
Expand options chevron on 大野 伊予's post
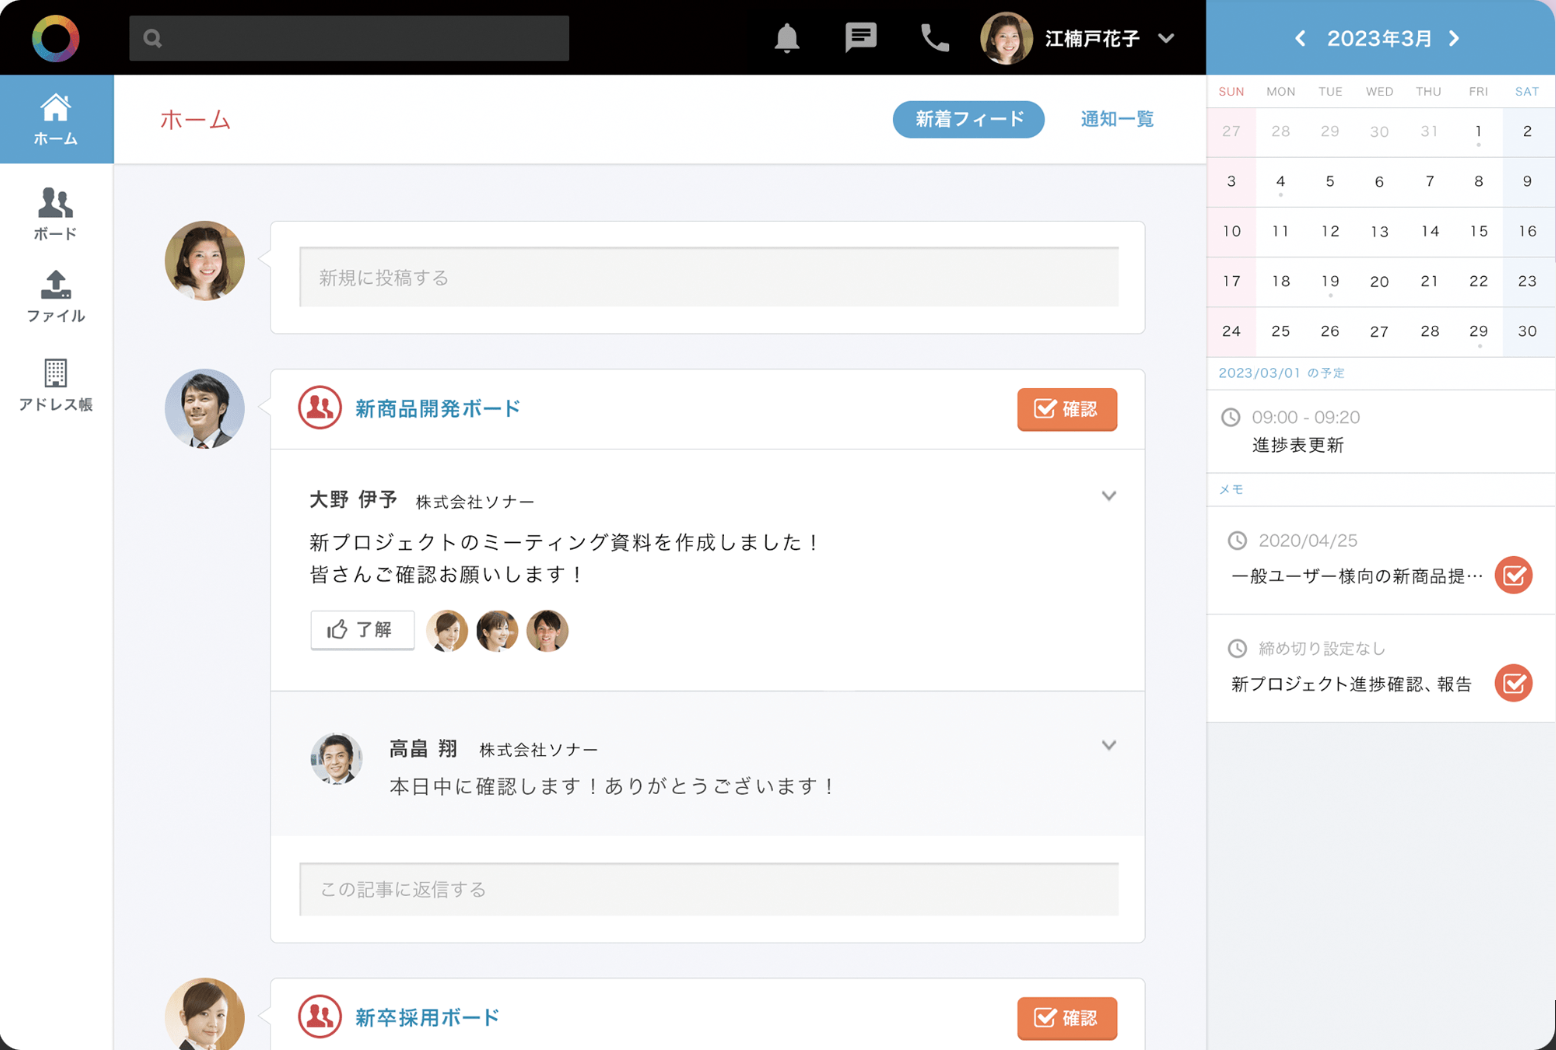tap(1108, 496)
